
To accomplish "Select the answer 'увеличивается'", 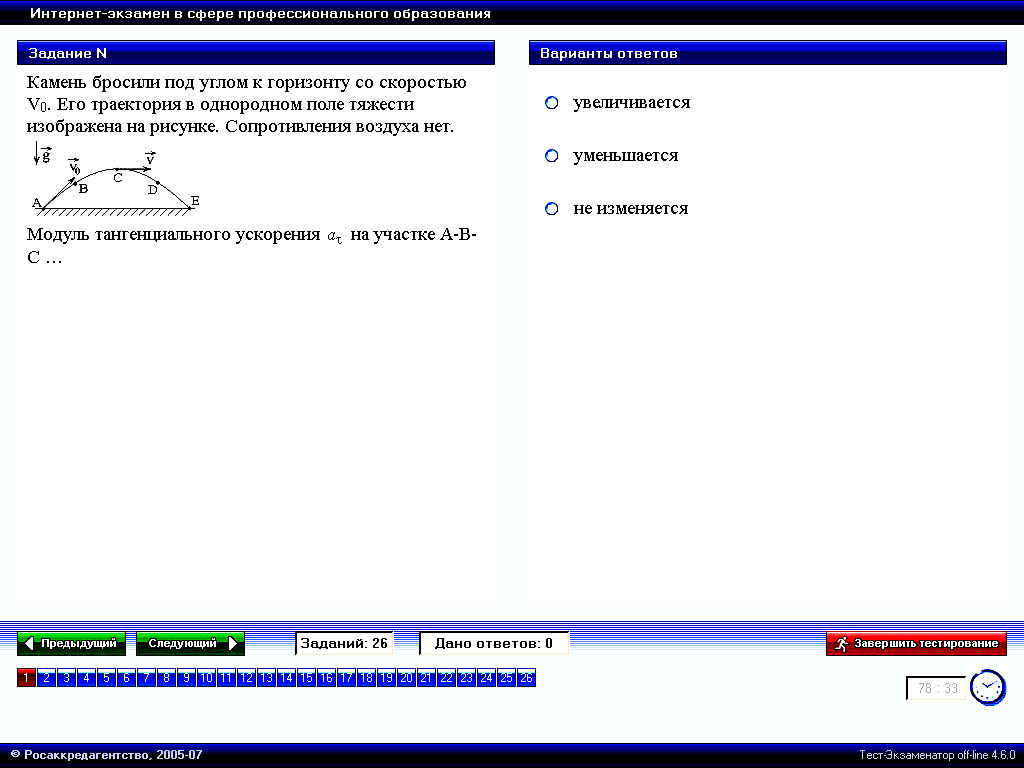I will click(552, 103).
